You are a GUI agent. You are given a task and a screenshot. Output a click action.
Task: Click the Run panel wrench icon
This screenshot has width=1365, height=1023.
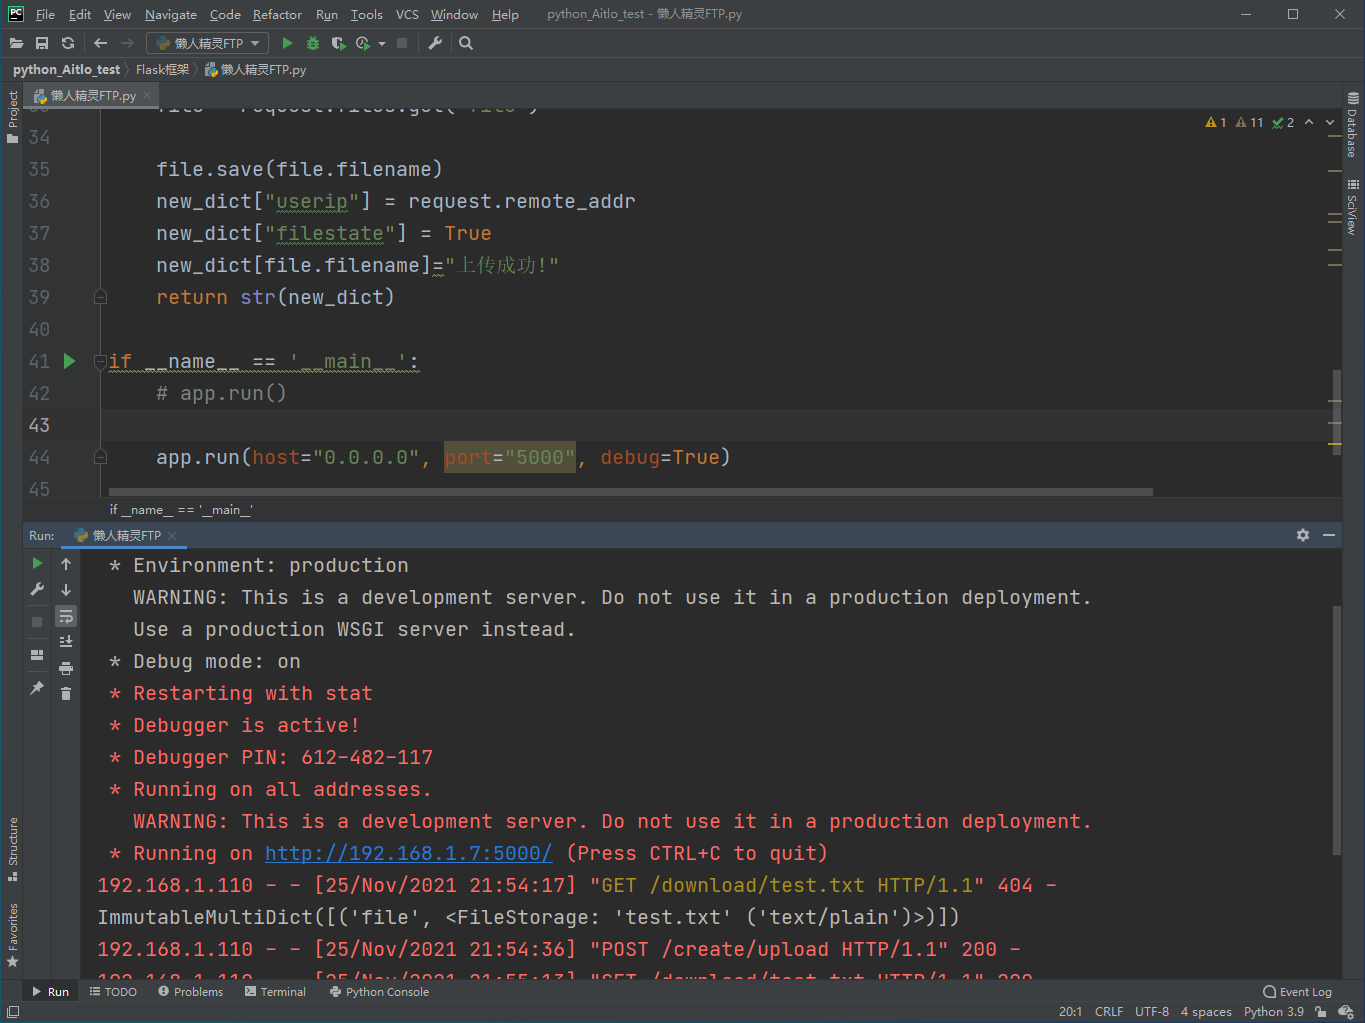click(x=37, y=590)
